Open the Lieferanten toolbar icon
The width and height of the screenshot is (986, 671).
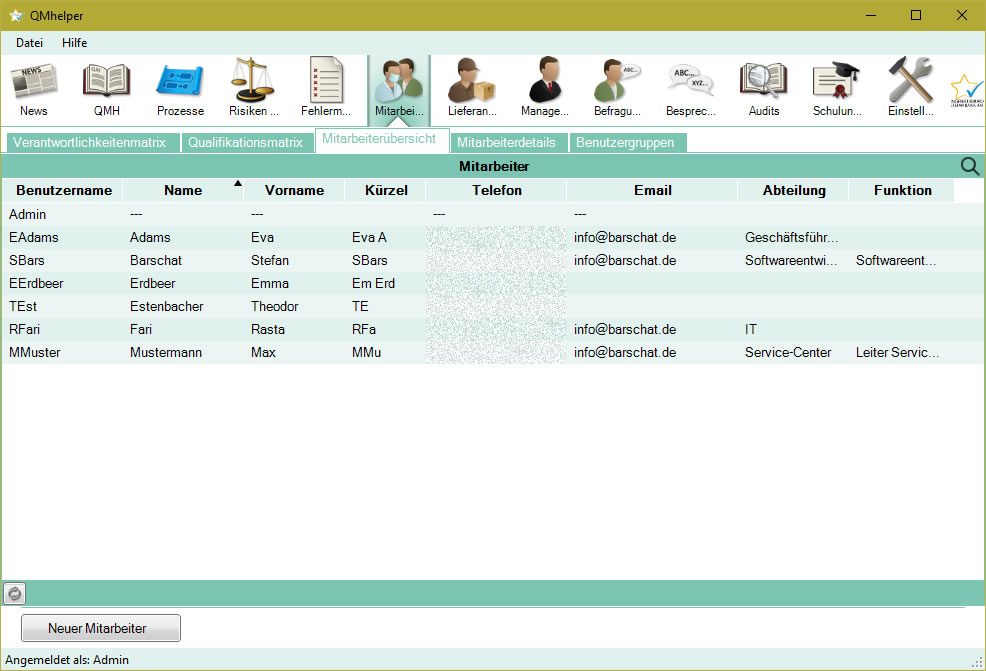click(472, 88)
